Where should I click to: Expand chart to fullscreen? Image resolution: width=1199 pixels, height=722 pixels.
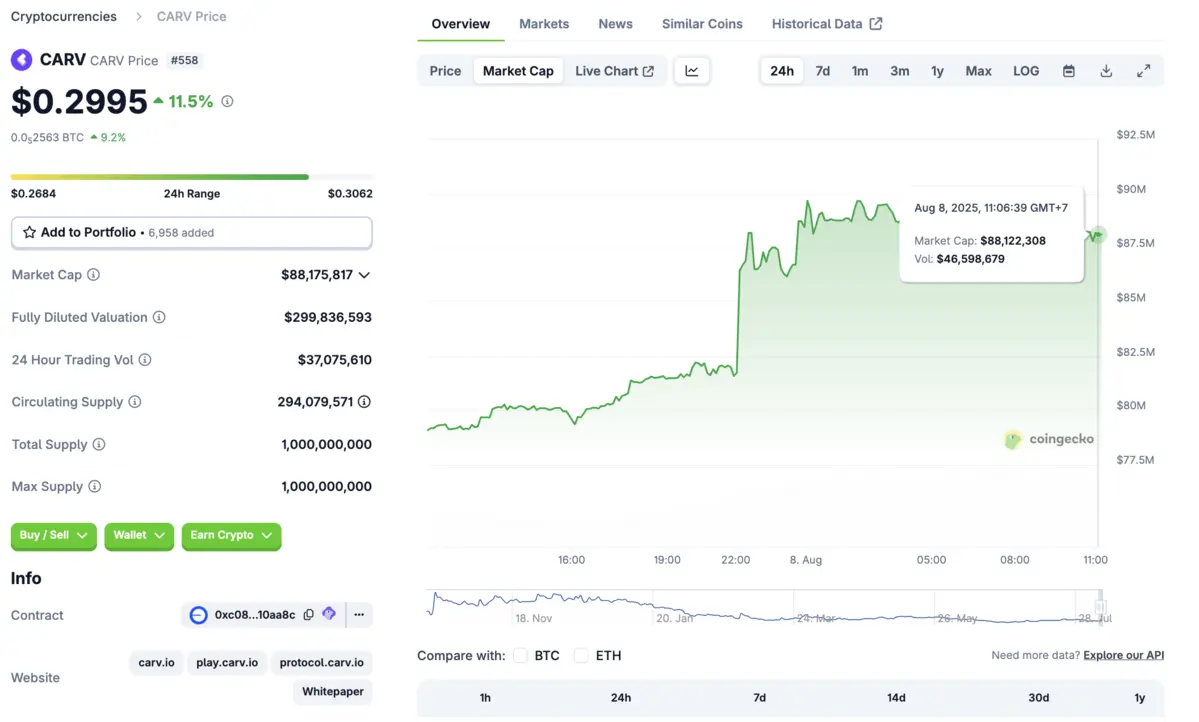coord(1143,71)
